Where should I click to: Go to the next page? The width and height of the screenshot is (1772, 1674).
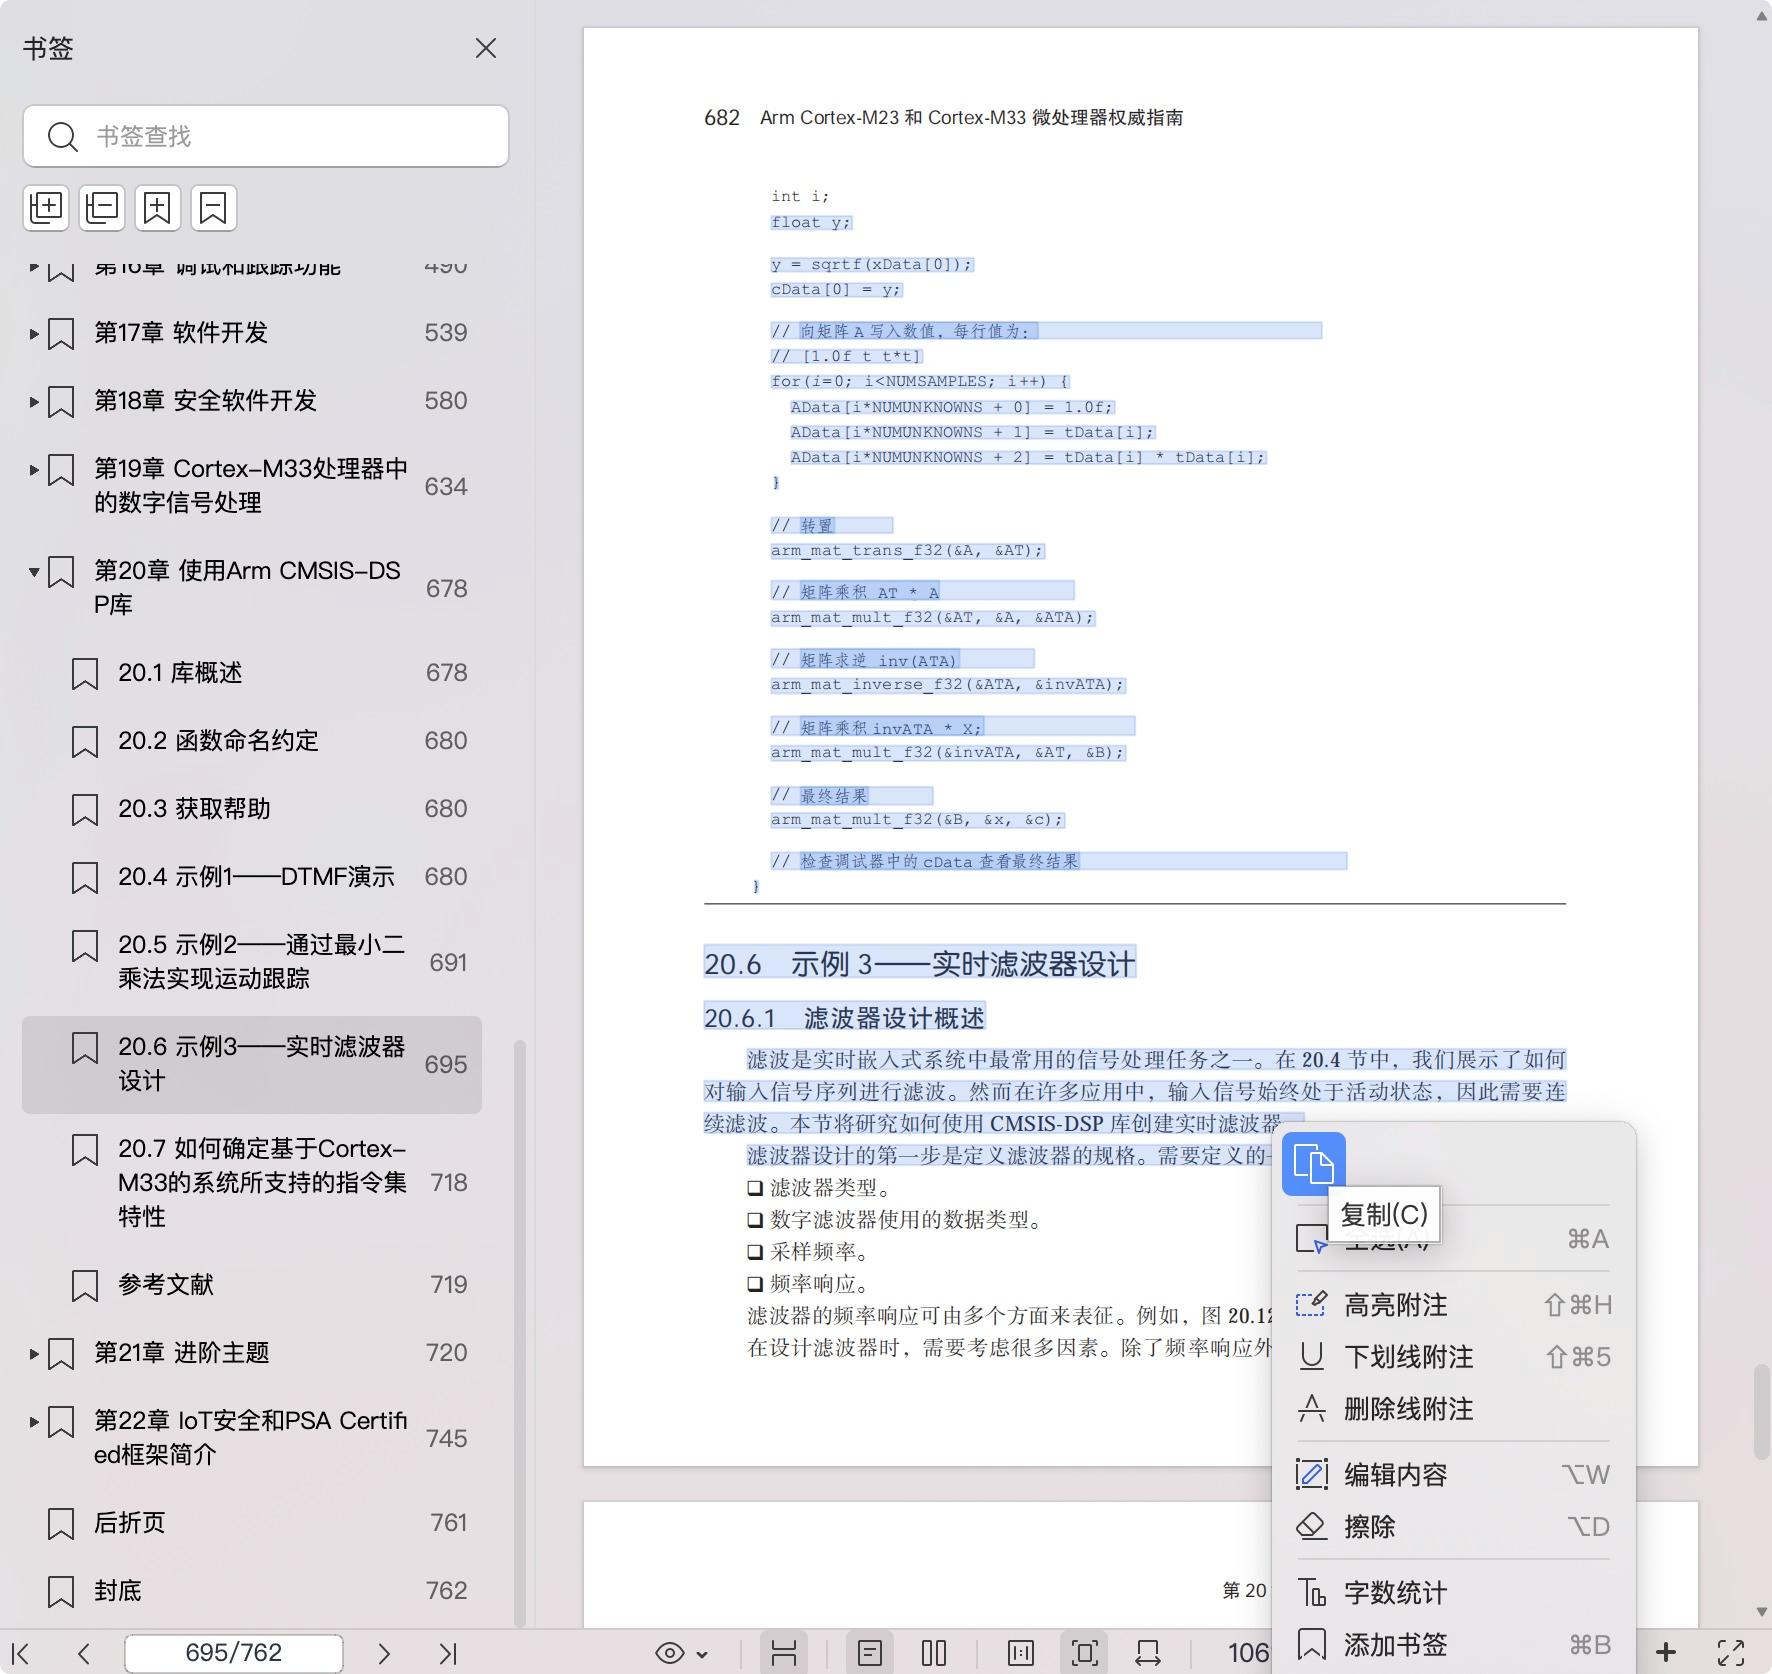tap(383, 1654)
